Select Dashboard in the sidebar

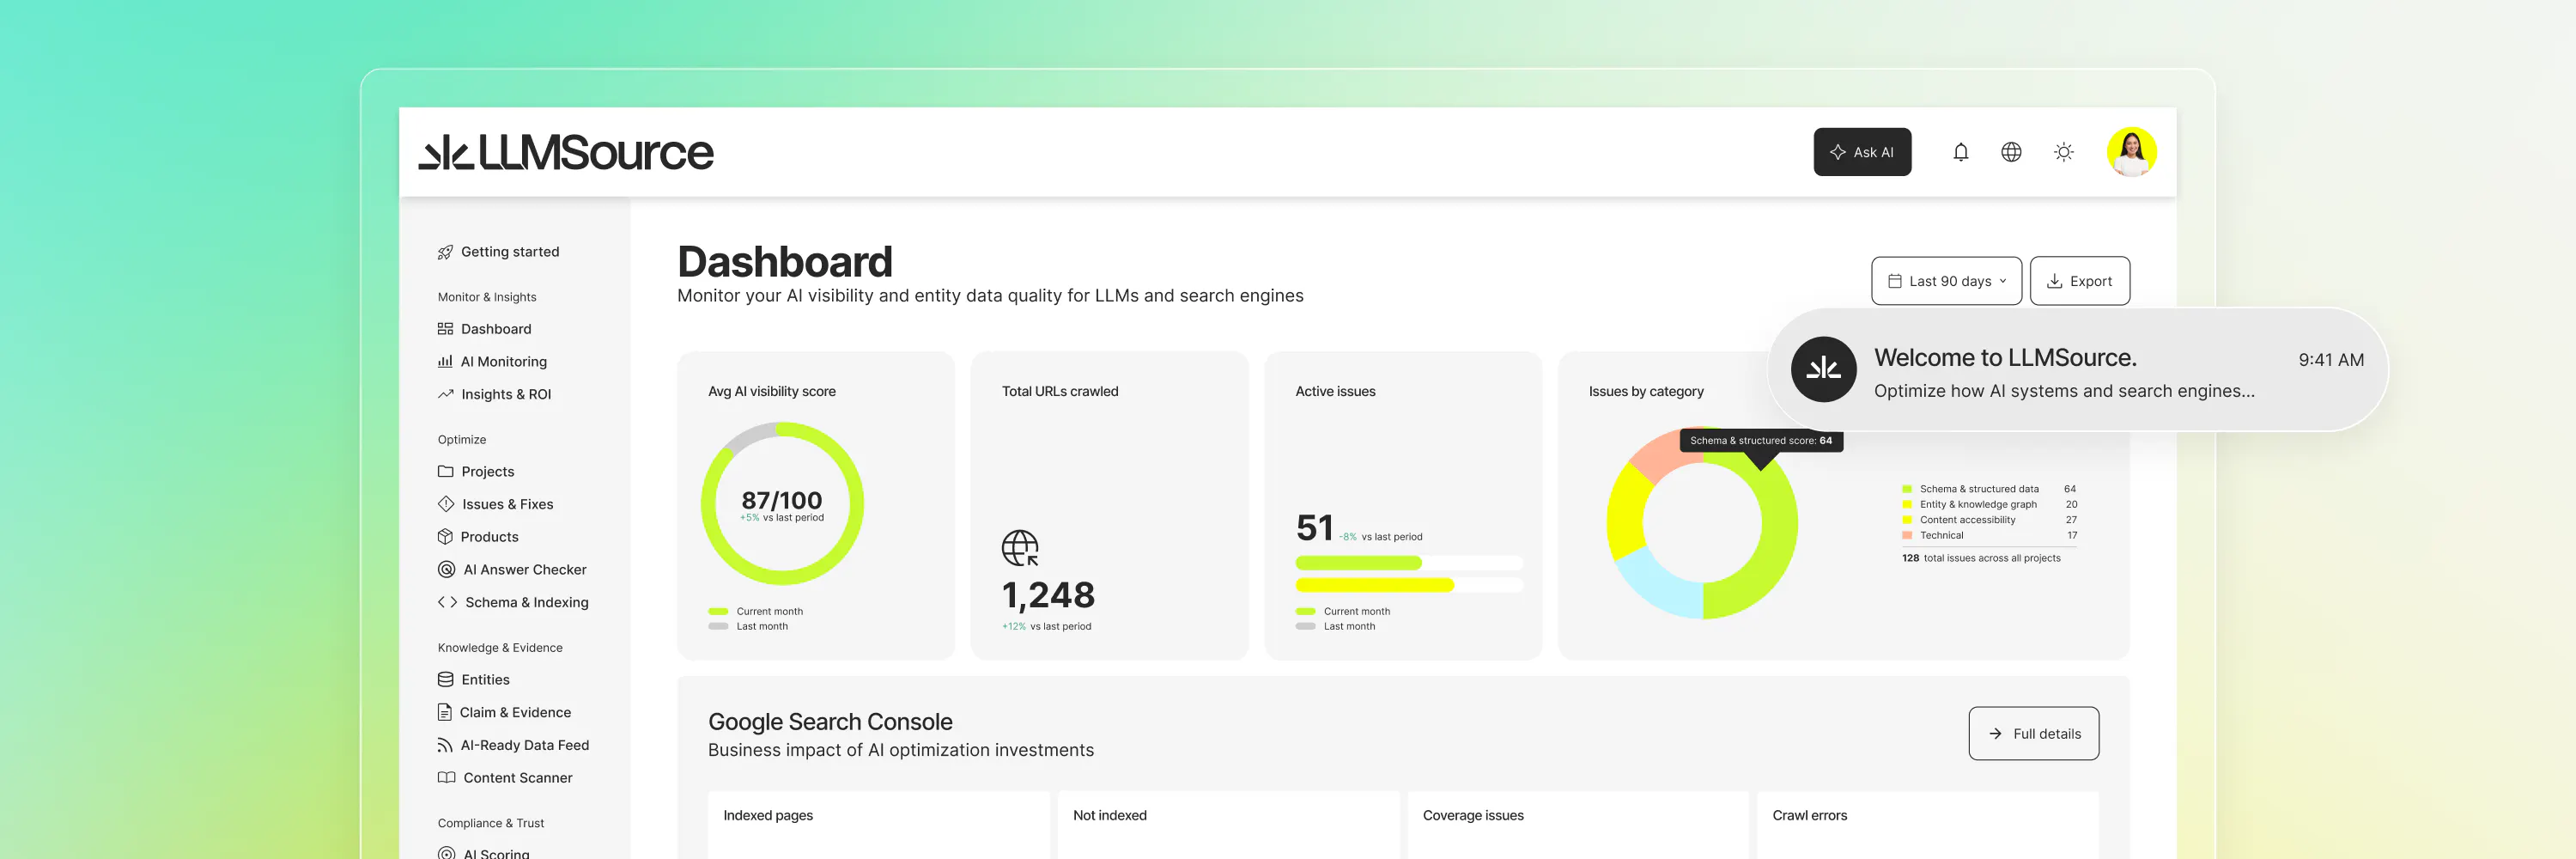[484, 329]
